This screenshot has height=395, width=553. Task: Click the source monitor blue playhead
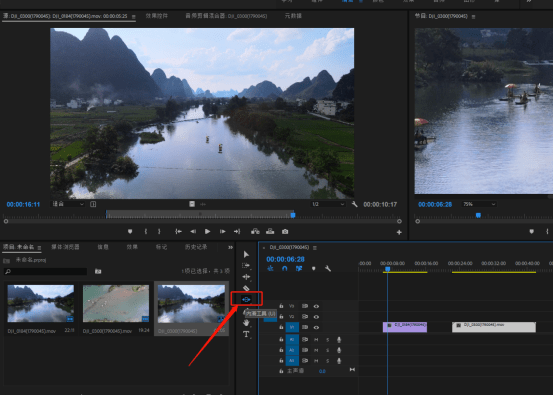click(x=293, y=215)
